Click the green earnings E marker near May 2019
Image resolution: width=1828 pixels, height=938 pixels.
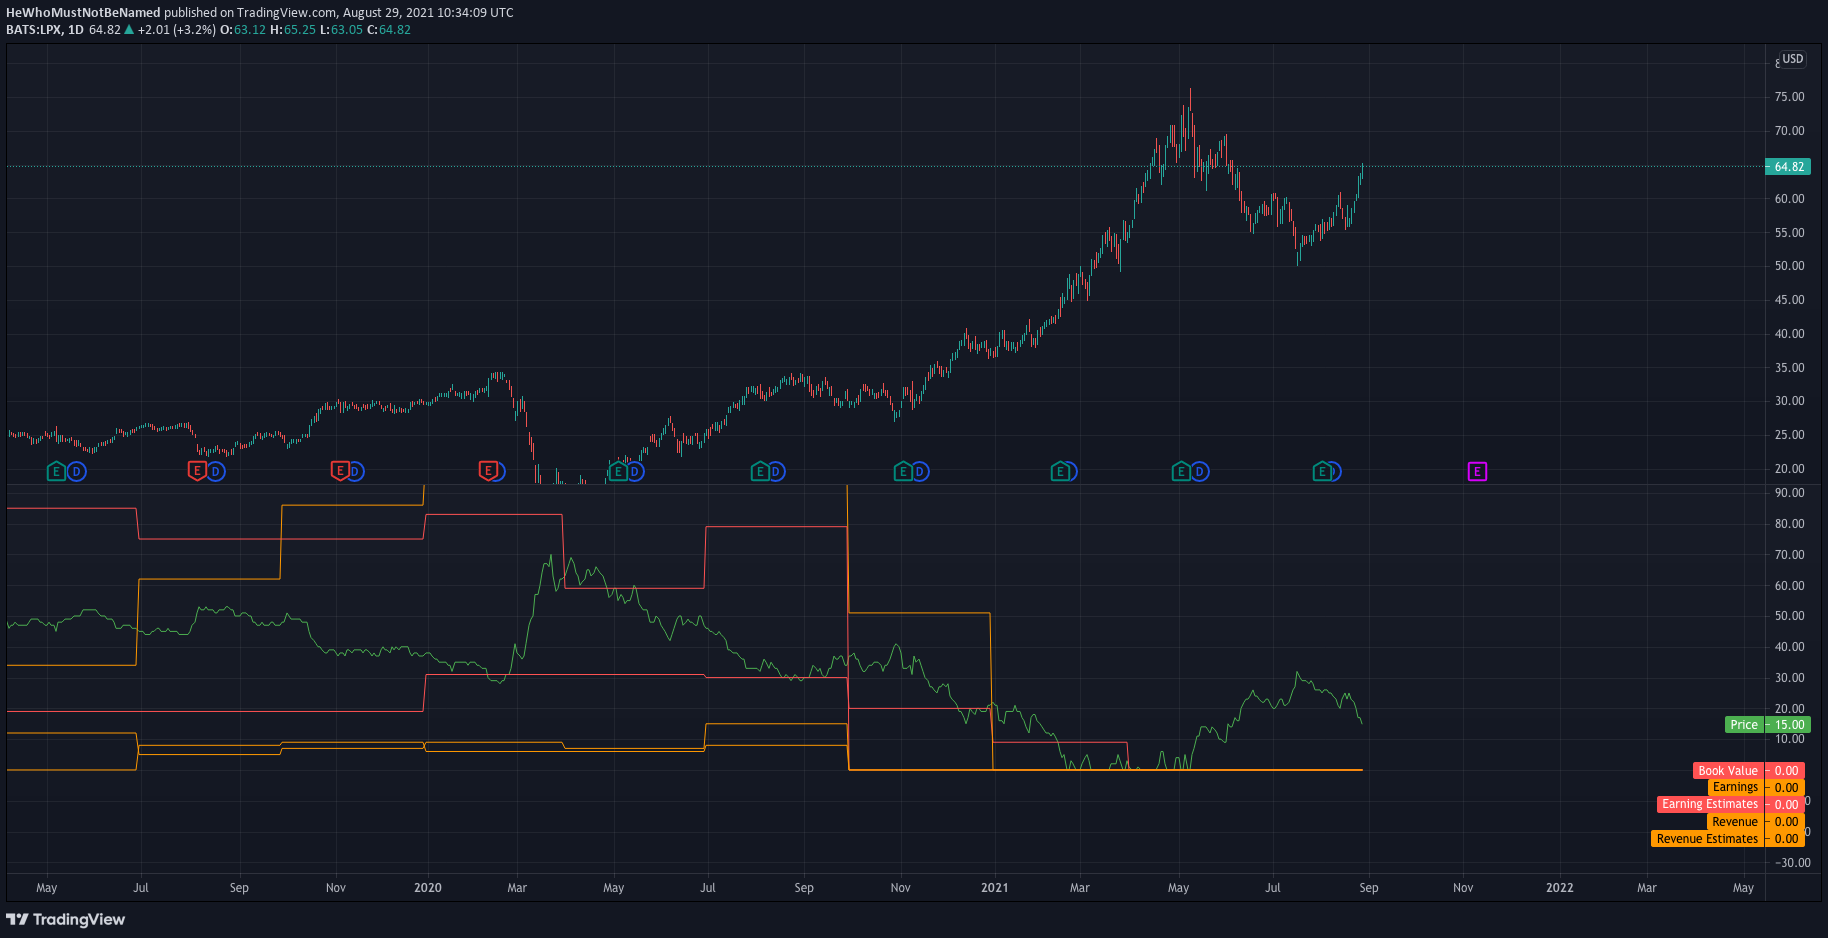tap(57, 471)
